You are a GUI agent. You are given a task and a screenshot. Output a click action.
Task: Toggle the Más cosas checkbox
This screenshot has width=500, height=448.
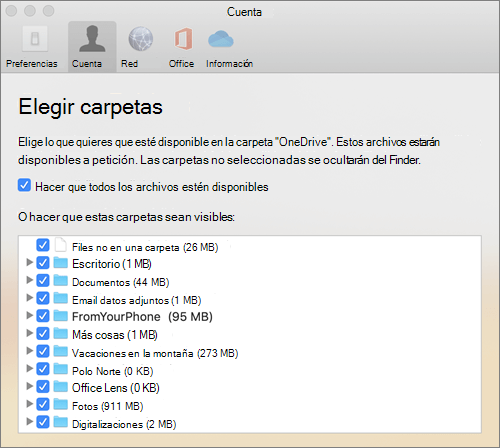point(43,333)
